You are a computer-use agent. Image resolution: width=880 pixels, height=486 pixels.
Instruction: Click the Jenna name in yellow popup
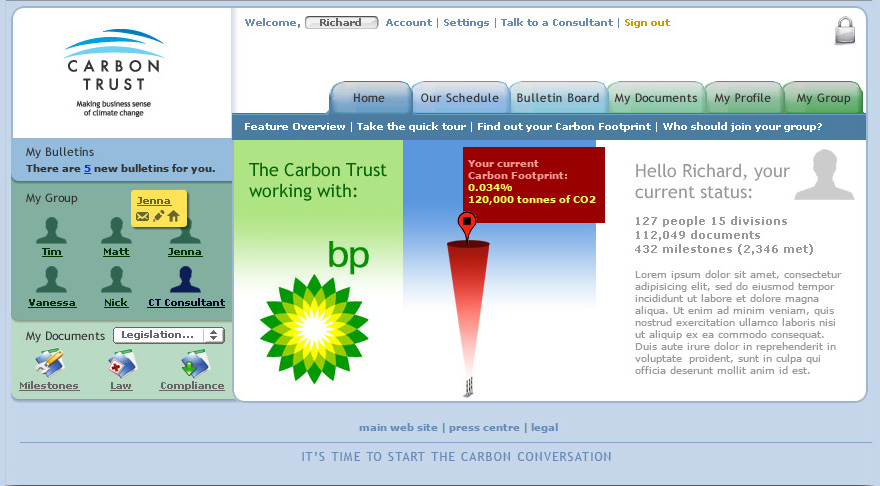pos(153,200)
